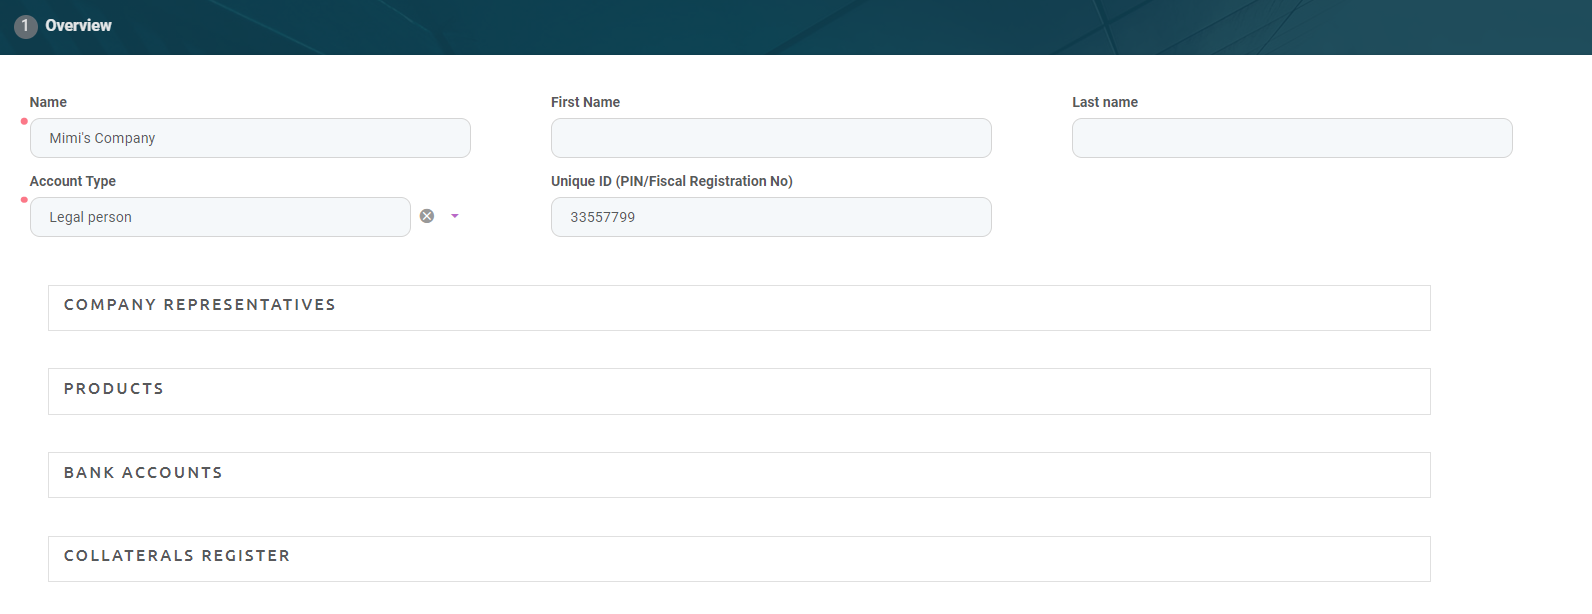The width and height of the screenshot is (1592, 614).
Task: Click the Last name label
Action: [x=1104, y=102]
